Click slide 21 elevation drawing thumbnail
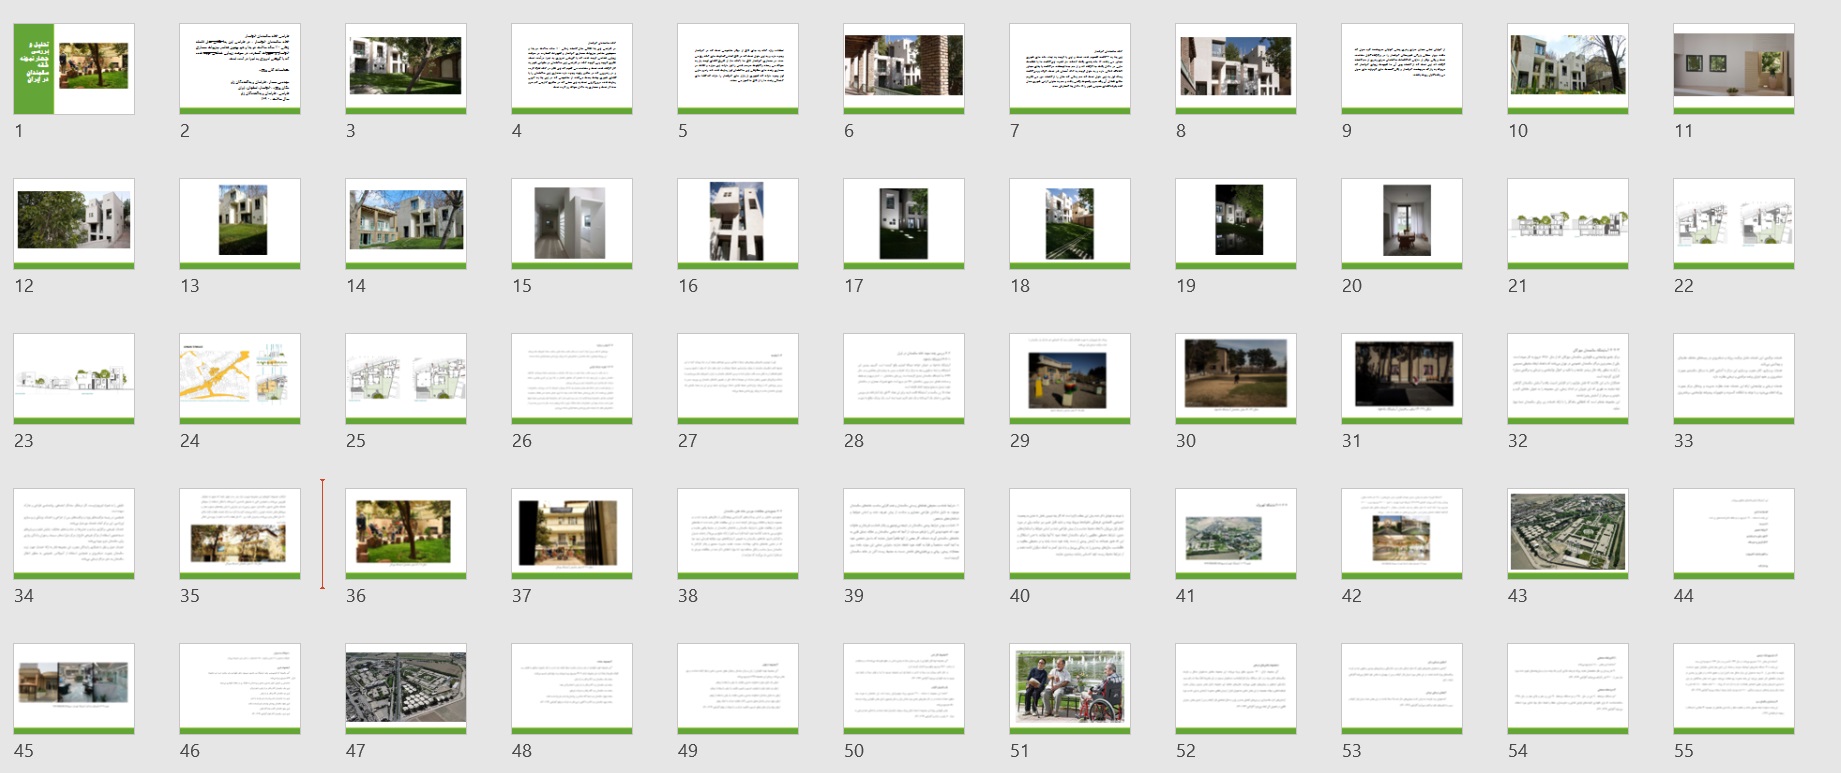The height and width of the screenshot is (773, 1841). click(1567, 224)
